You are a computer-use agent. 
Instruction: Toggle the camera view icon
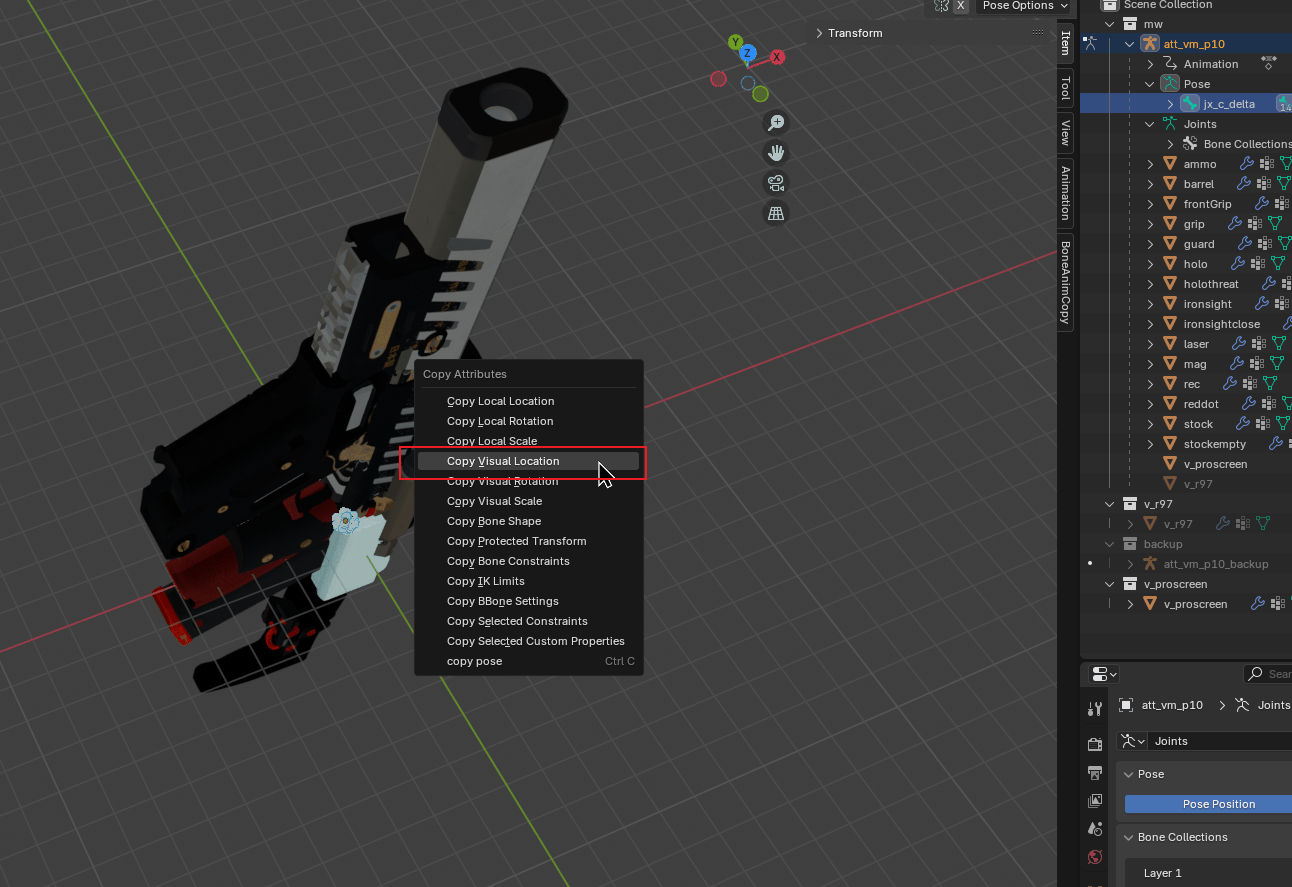[x=775, y=183]
